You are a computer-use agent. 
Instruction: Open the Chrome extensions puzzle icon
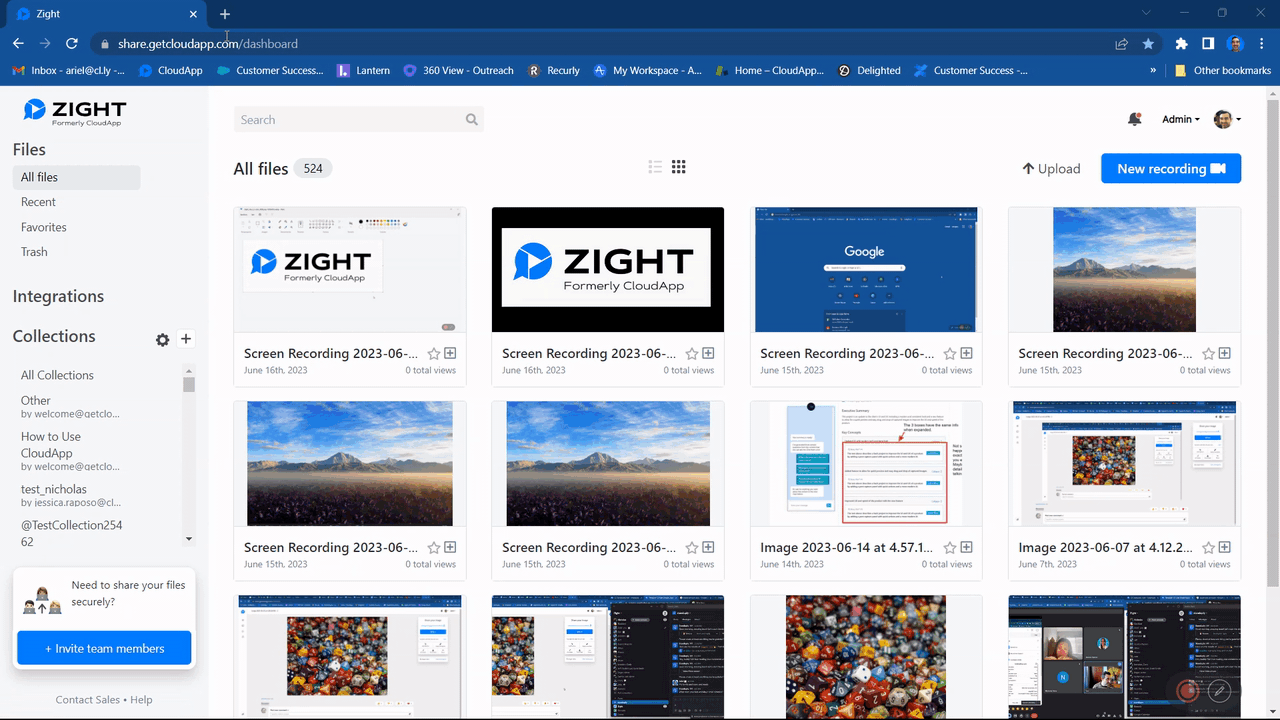[1182, 43]
